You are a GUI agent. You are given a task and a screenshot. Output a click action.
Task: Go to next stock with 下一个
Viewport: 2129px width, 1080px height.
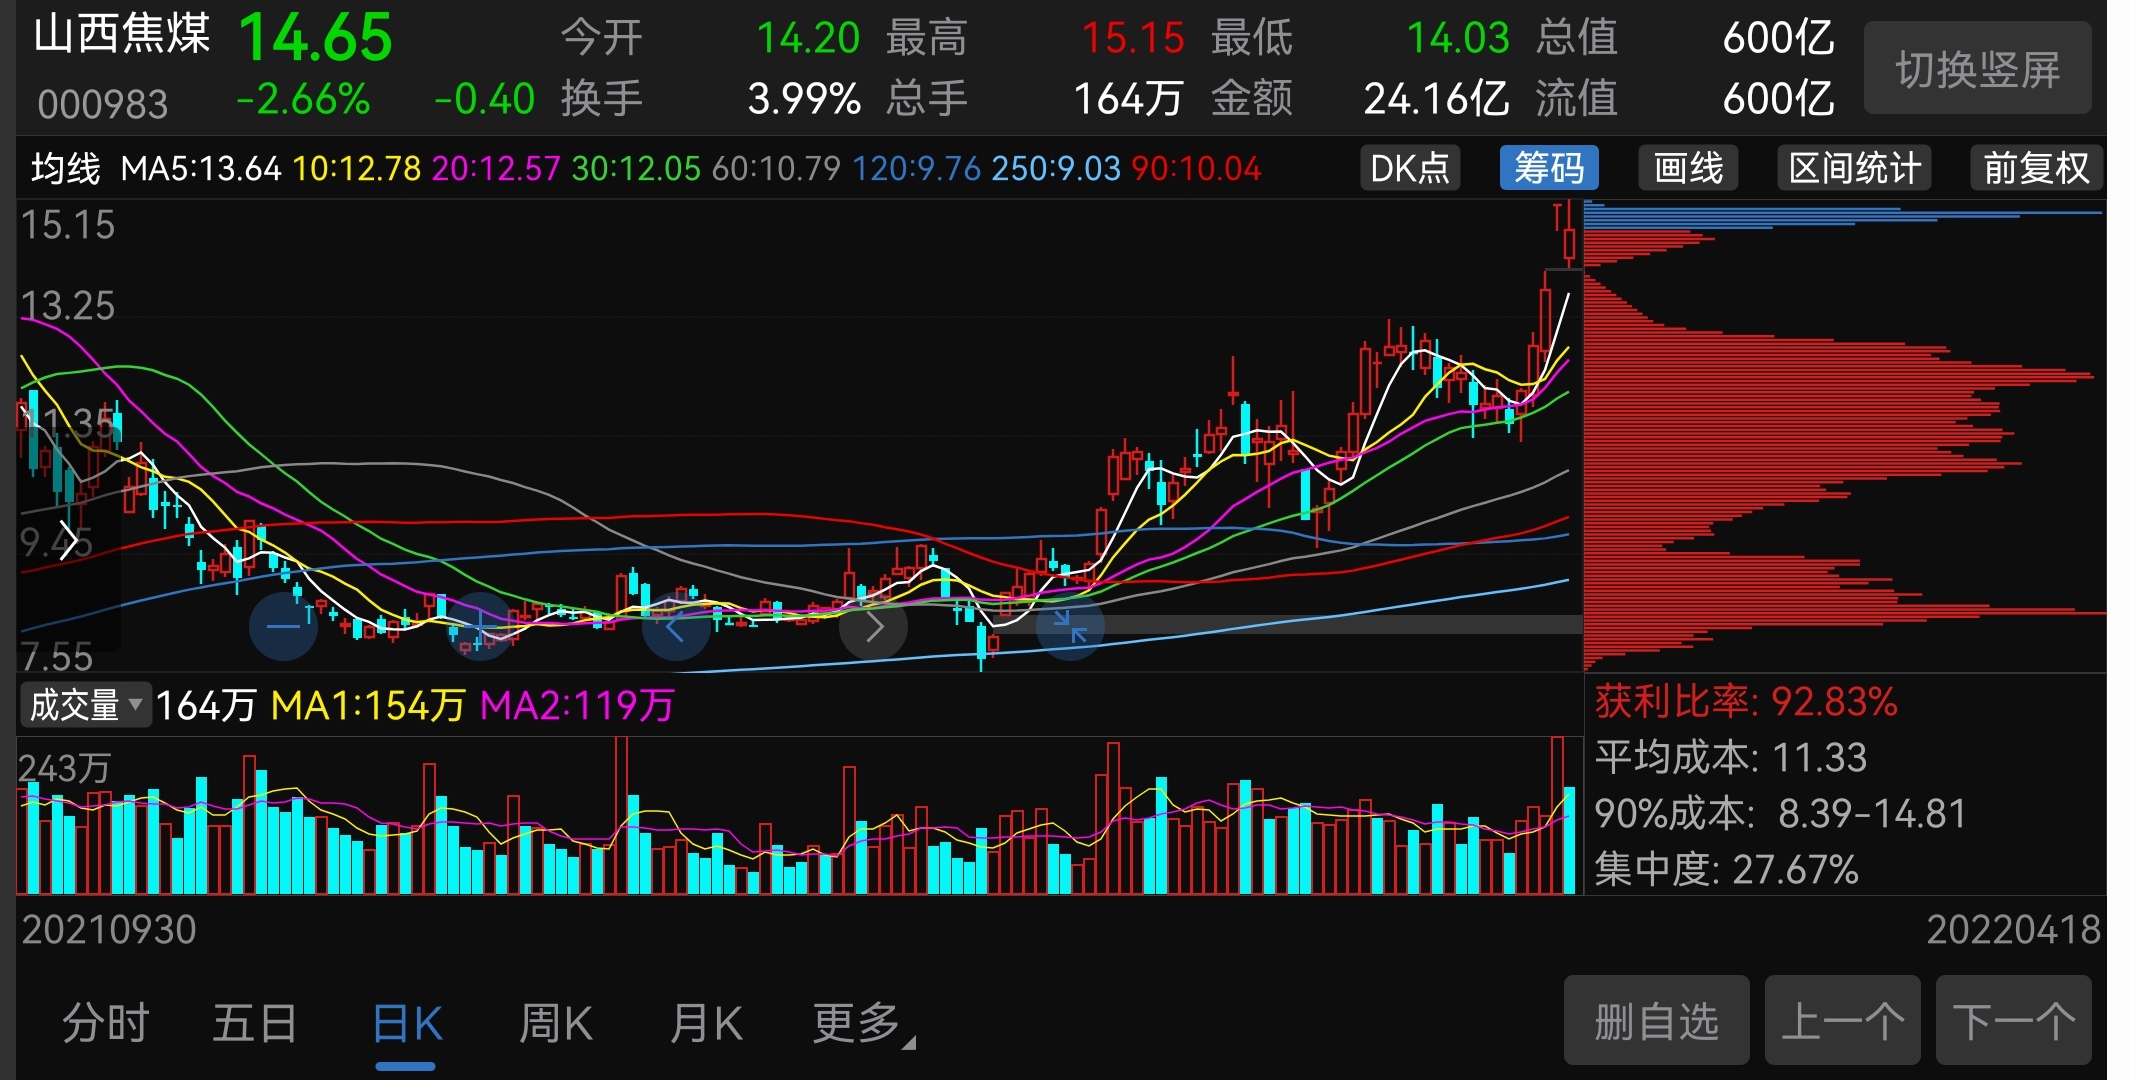tap(2013, 1021)
